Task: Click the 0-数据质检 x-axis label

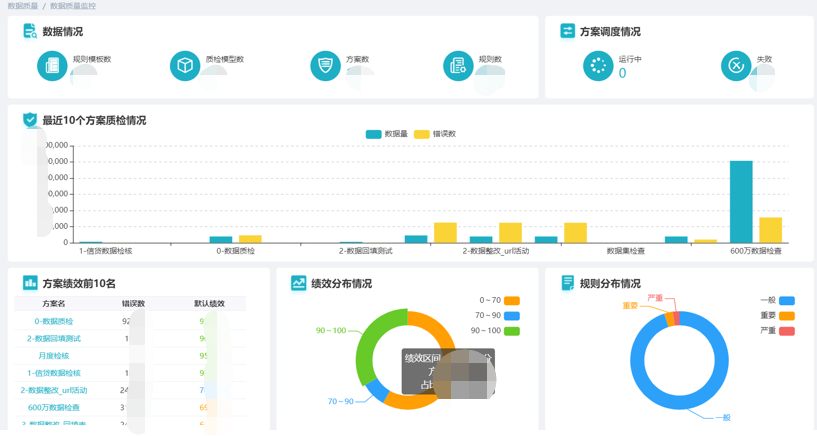Action: pos(236,251)
